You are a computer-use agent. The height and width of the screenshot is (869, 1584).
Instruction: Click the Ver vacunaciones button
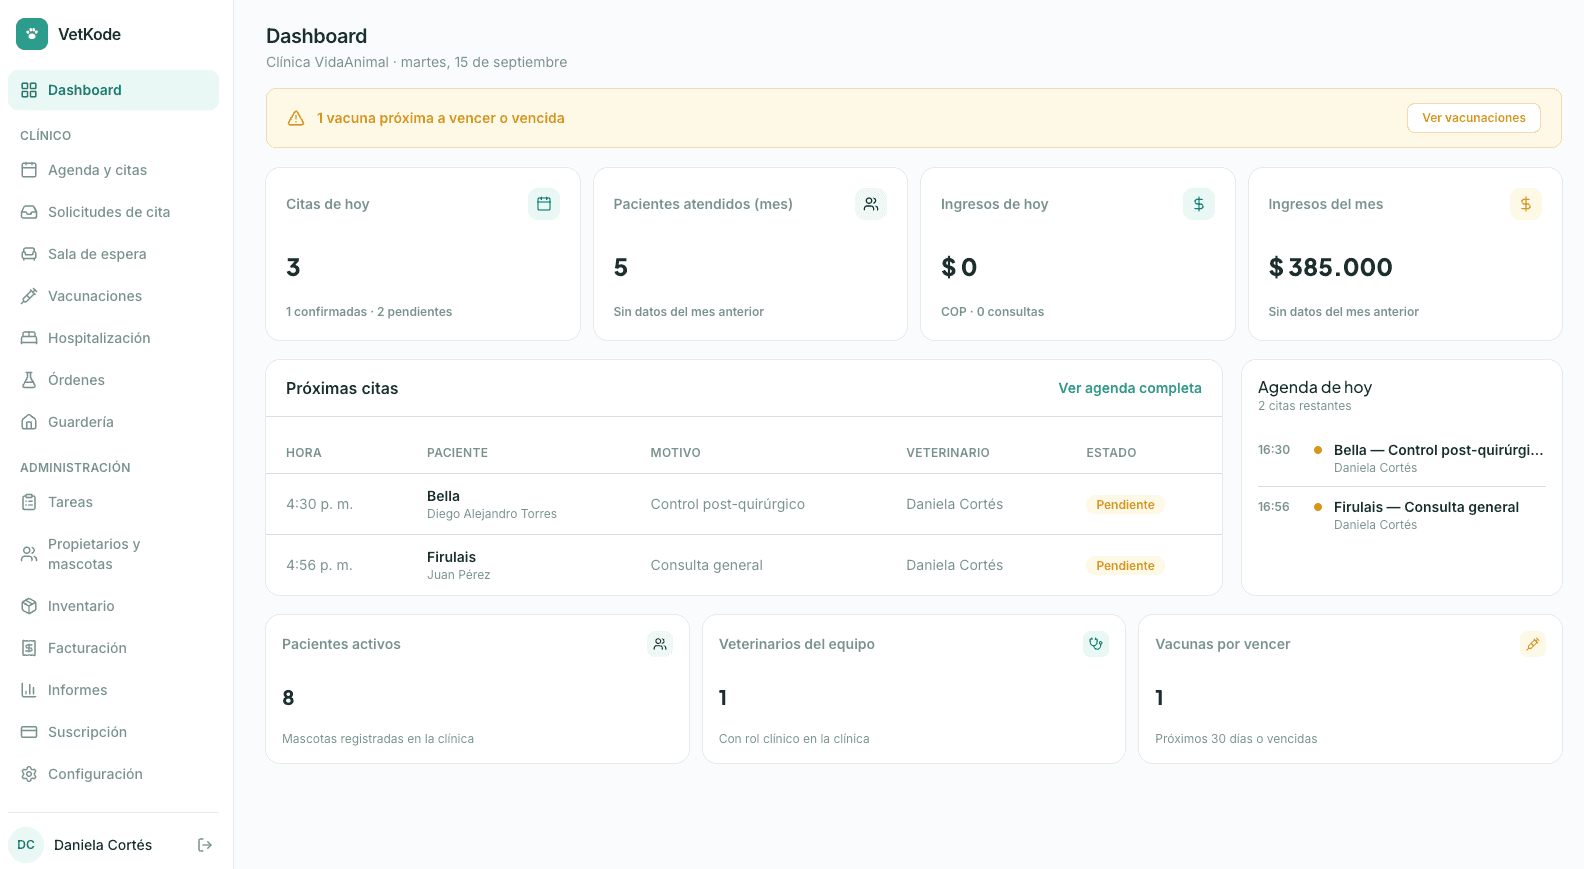(1474, 118)
